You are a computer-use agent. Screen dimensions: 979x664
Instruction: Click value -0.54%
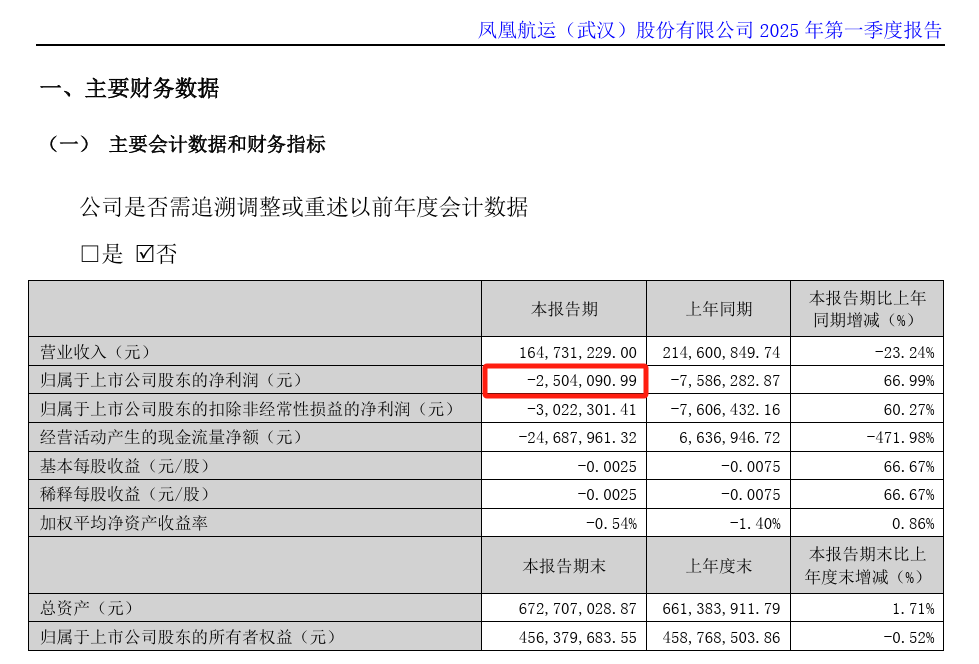[611, 523]
